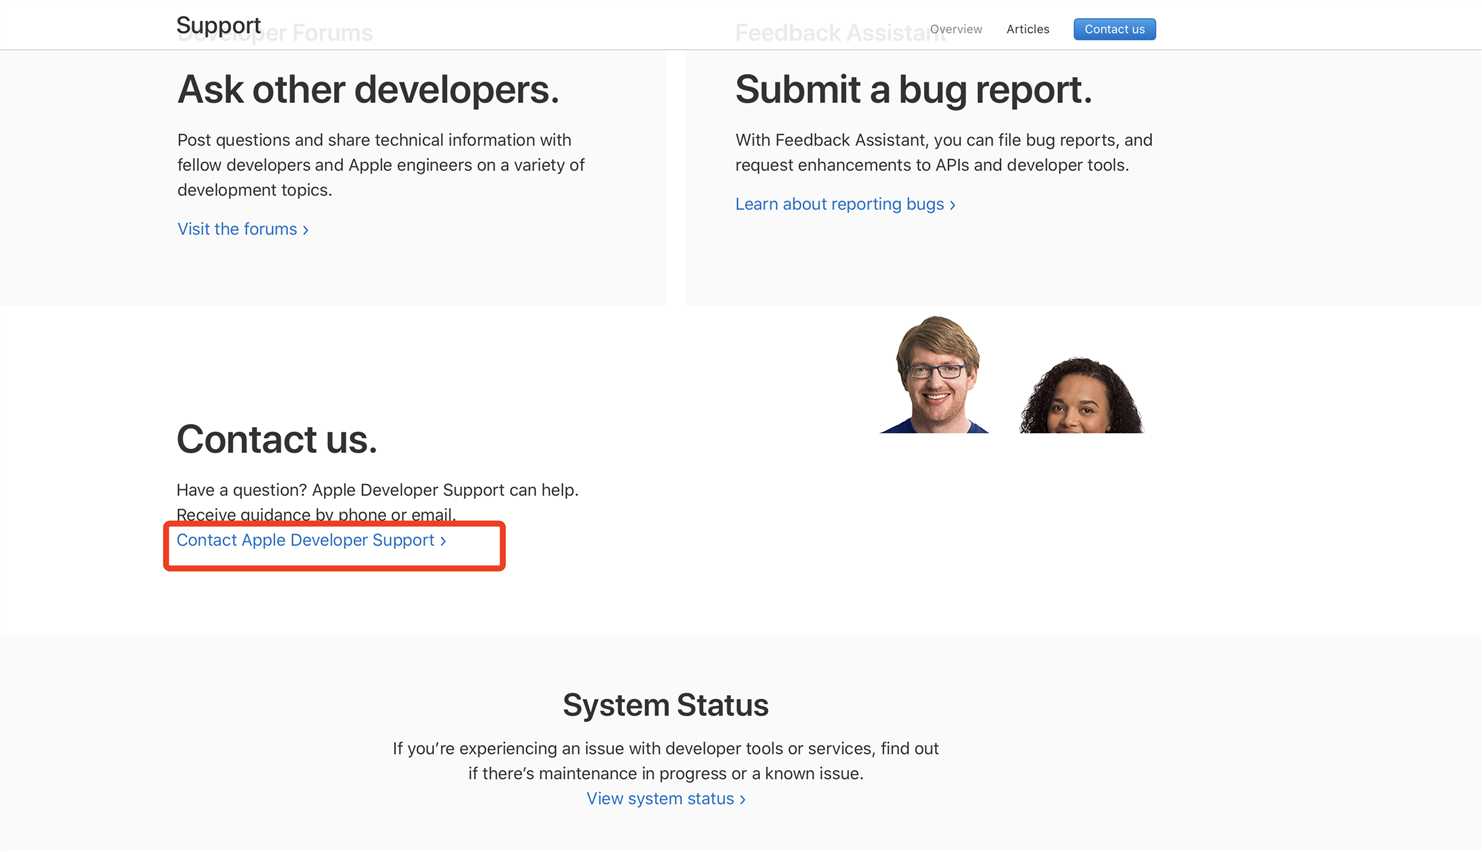The width and height of the screenshot is (1482, 852).
Task: Click the curly-haired woman photo
Action: click(x=1081, y=395)
